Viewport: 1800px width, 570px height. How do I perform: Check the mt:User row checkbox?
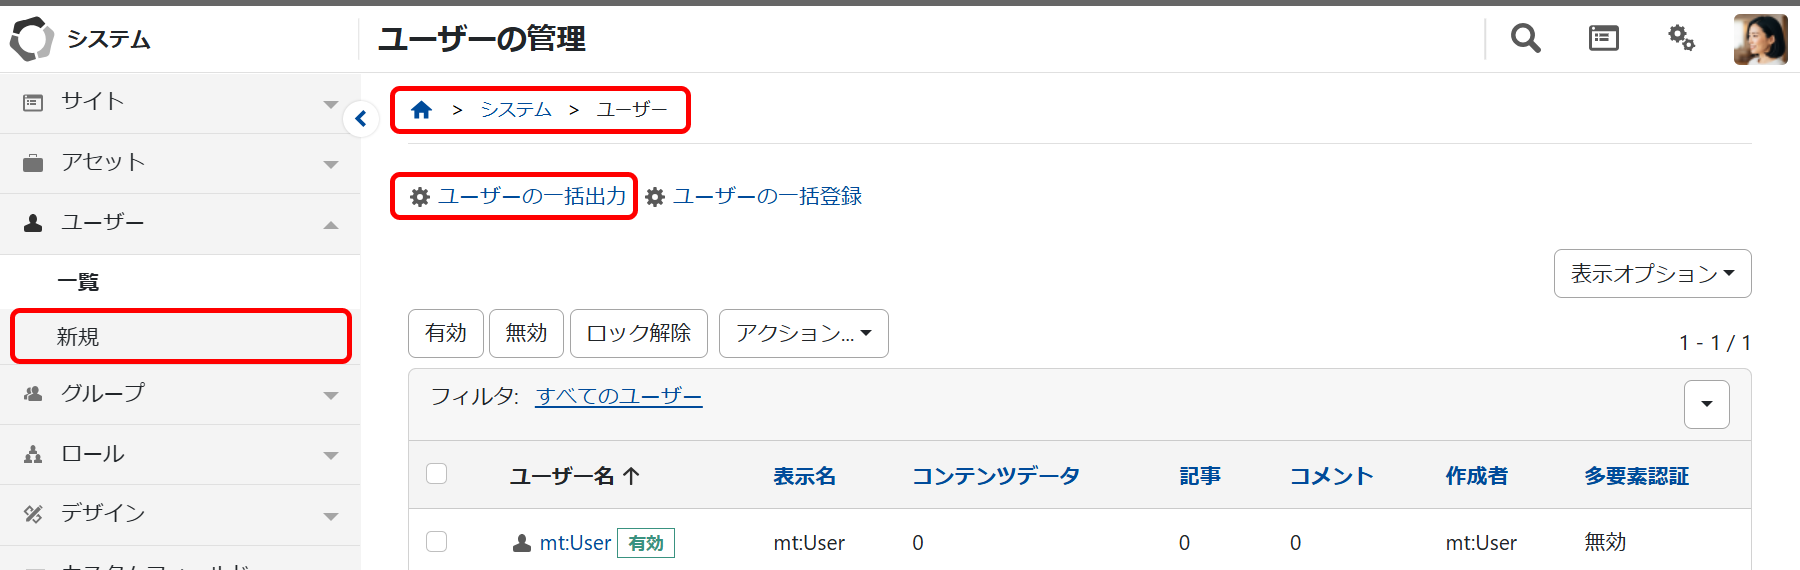tap(437, 542)
